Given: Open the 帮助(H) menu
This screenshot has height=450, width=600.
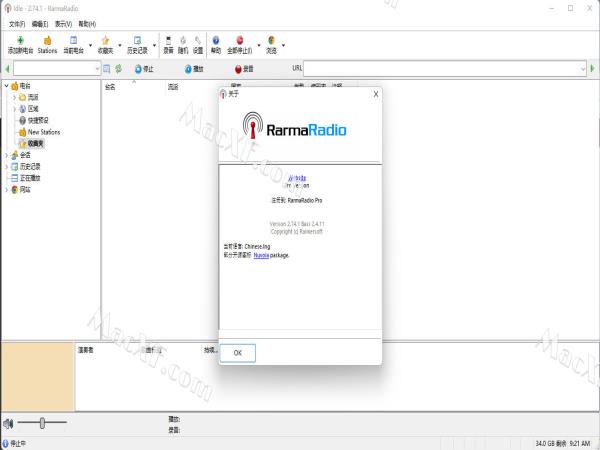Looking at the screenshot, I should coord(87,24).
